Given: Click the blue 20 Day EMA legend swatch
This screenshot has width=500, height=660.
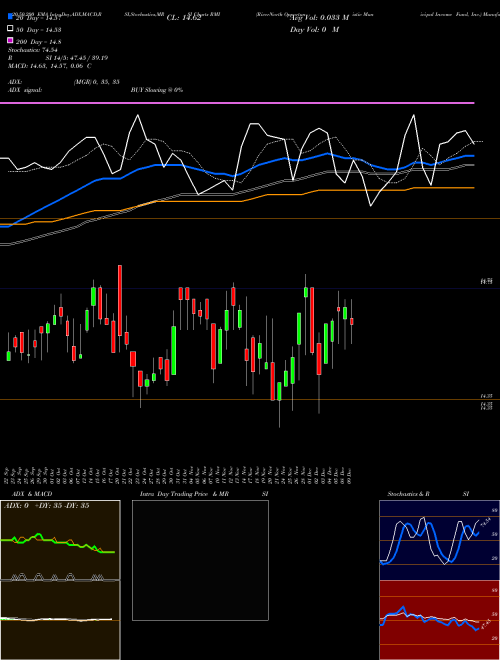Looking at the screenshot, I should point(11,16).
